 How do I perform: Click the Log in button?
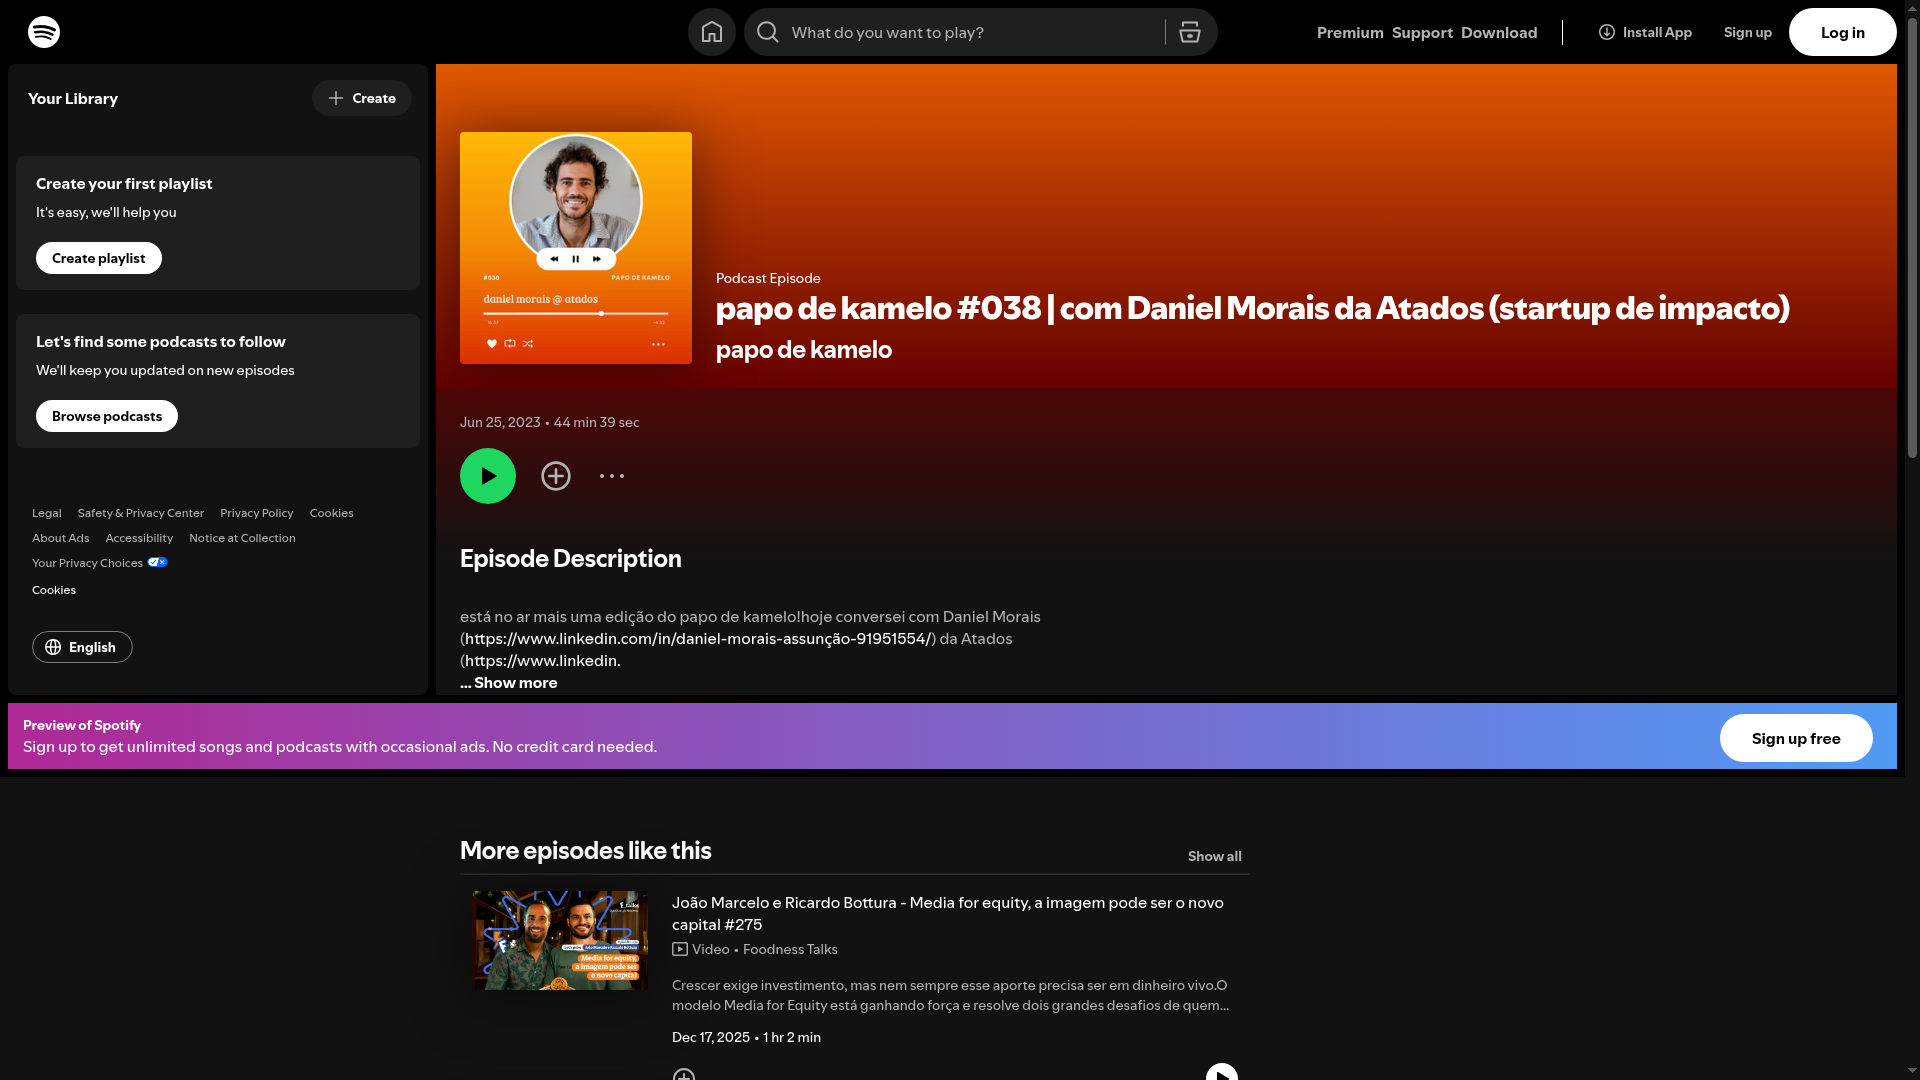tap(1843, 32)
